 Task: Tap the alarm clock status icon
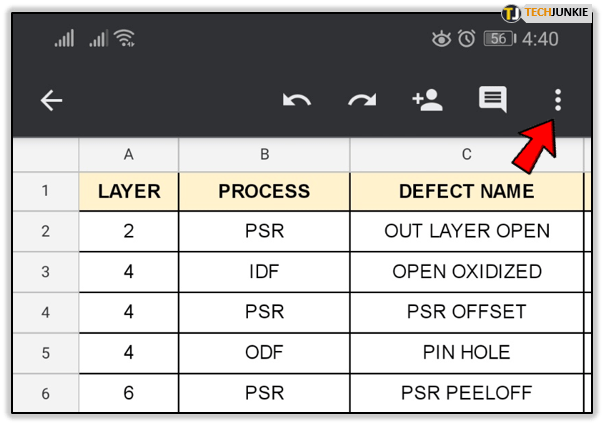[466, 39]
